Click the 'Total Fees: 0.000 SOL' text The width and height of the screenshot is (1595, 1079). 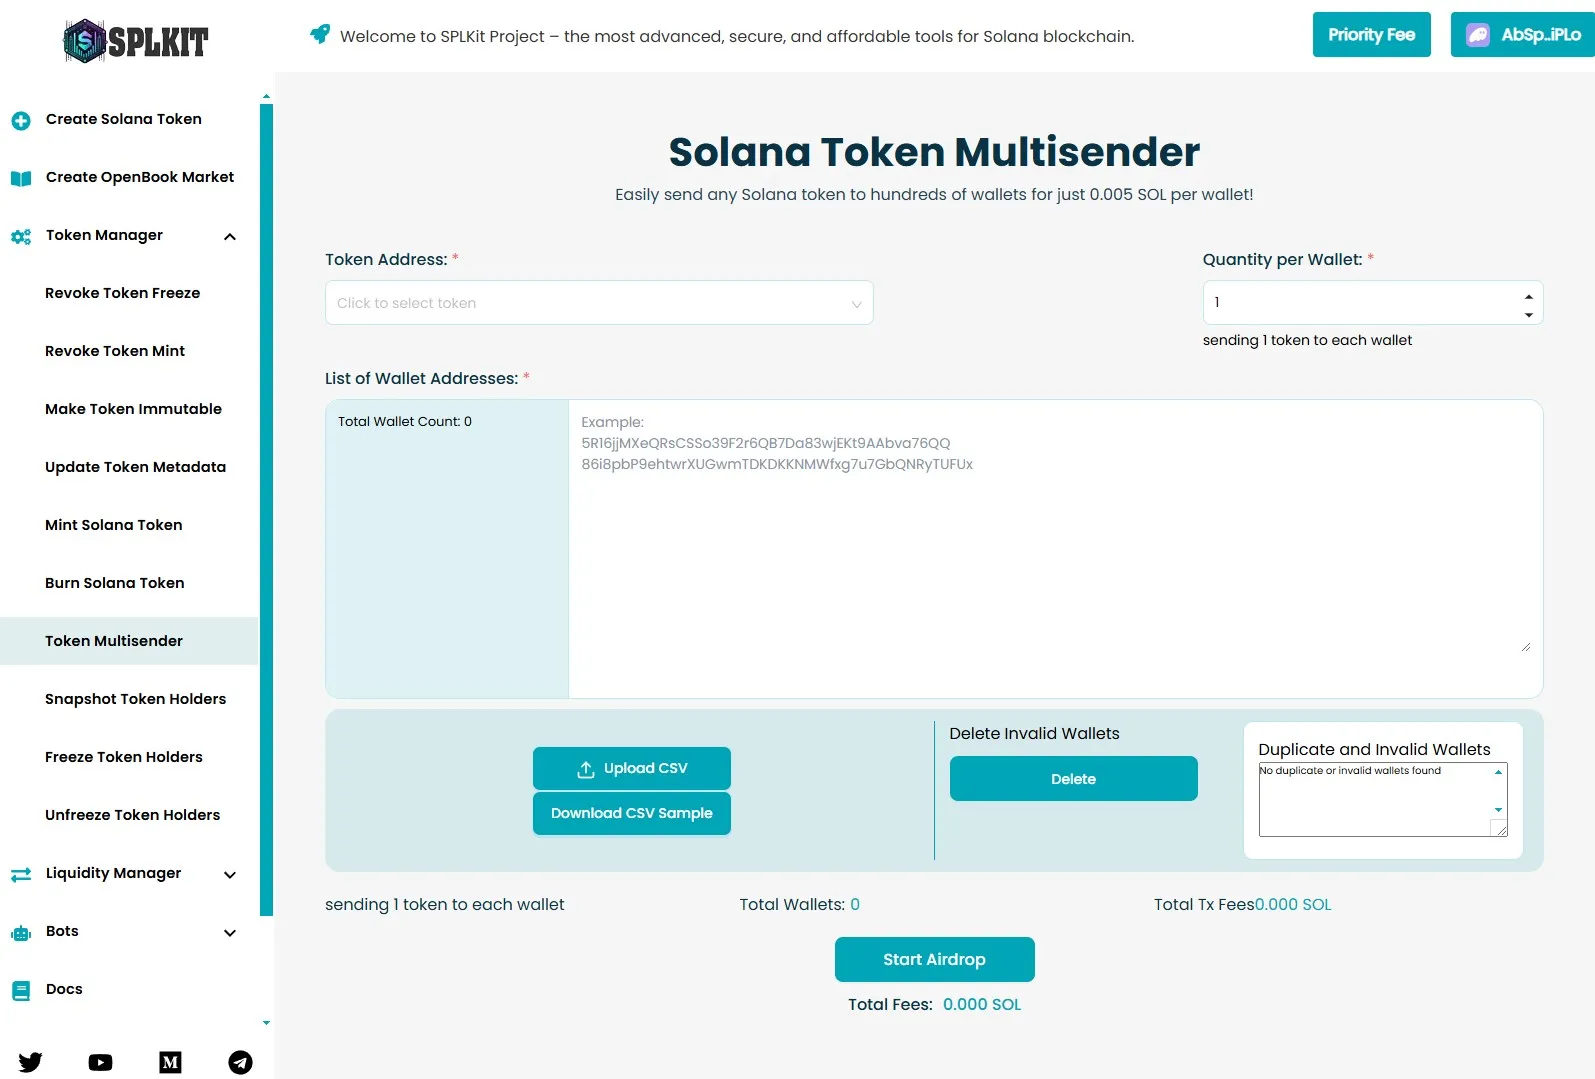coord(934,1004)
